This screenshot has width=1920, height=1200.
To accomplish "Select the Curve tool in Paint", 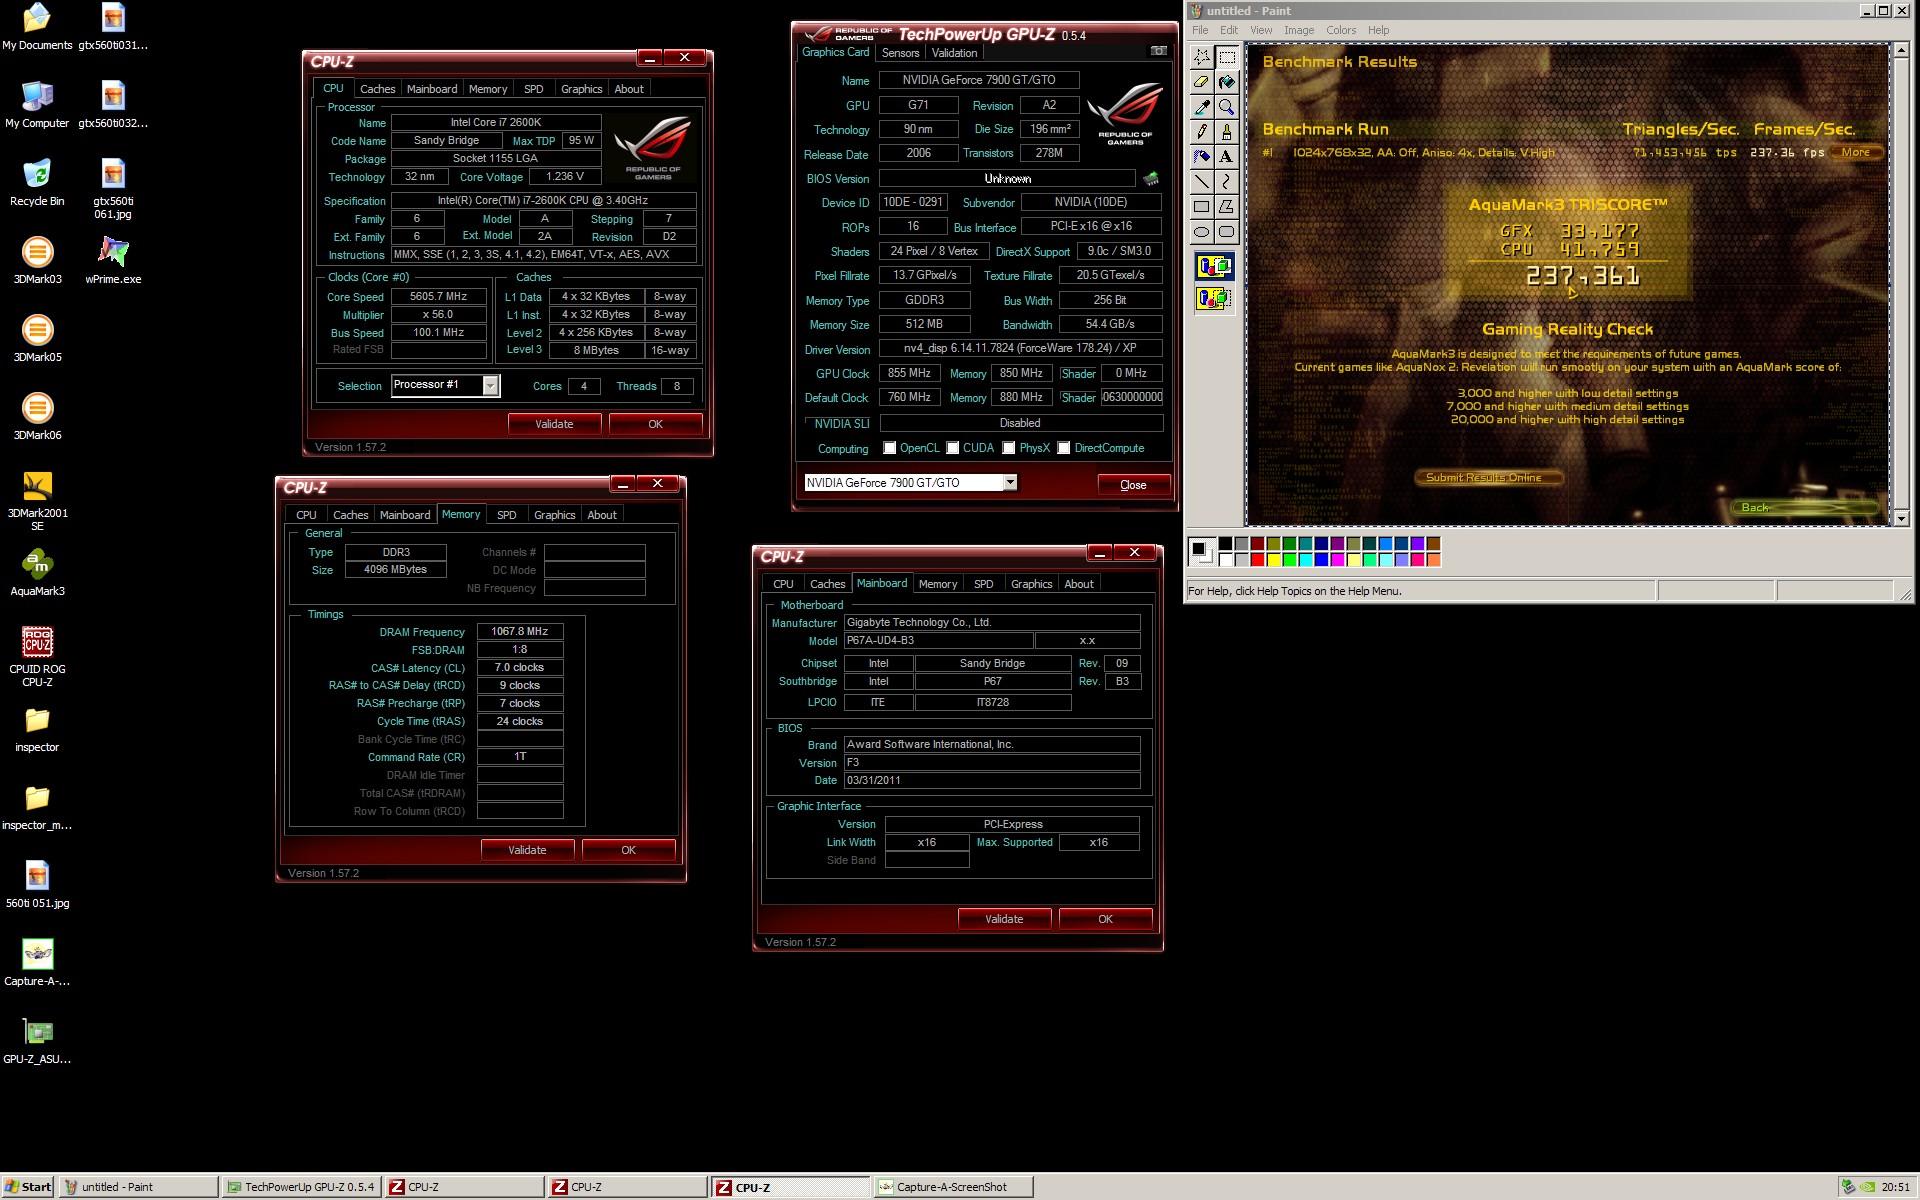I will 1226,182.
